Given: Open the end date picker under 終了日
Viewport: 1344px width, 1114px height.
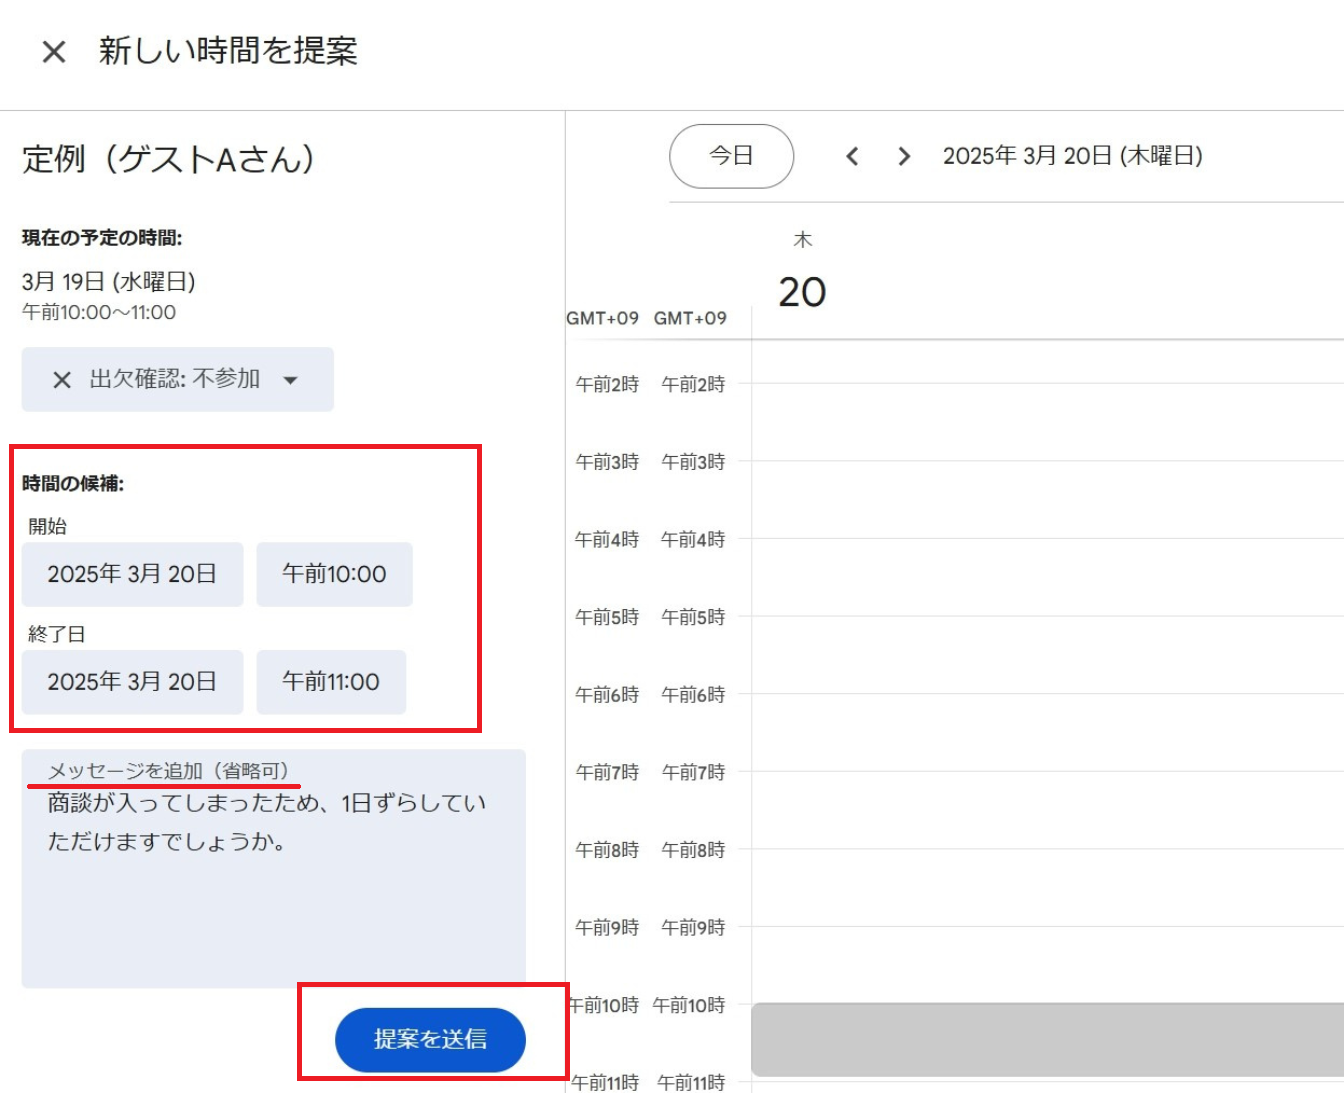Looking at the screenshot, I should coord(132,682).
